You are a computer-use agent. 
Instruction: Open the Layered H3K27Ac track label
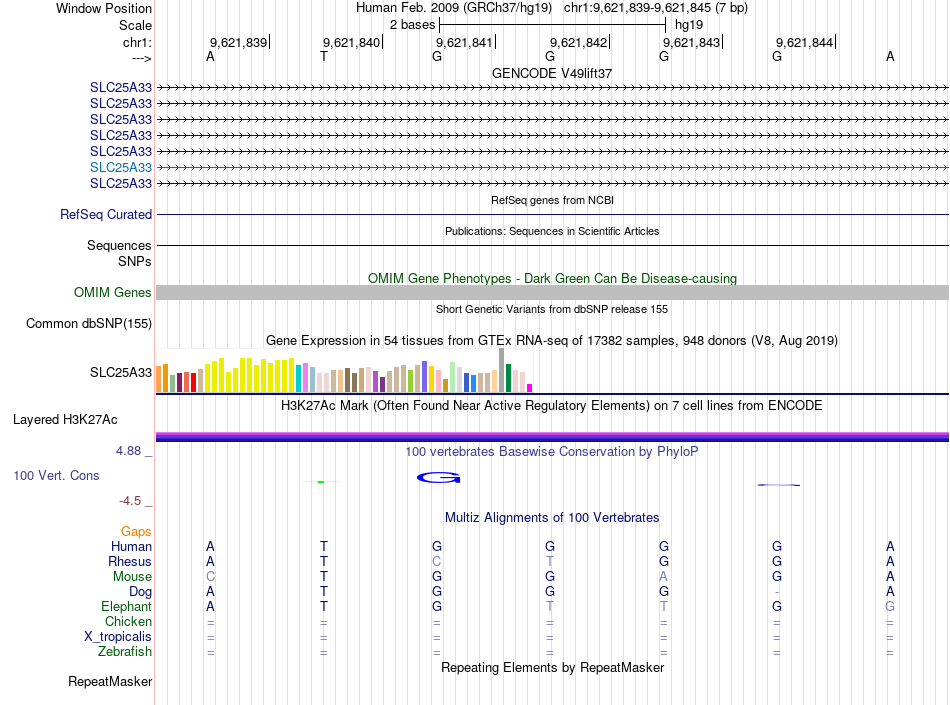pyautogui.click(x=65, y=420)
